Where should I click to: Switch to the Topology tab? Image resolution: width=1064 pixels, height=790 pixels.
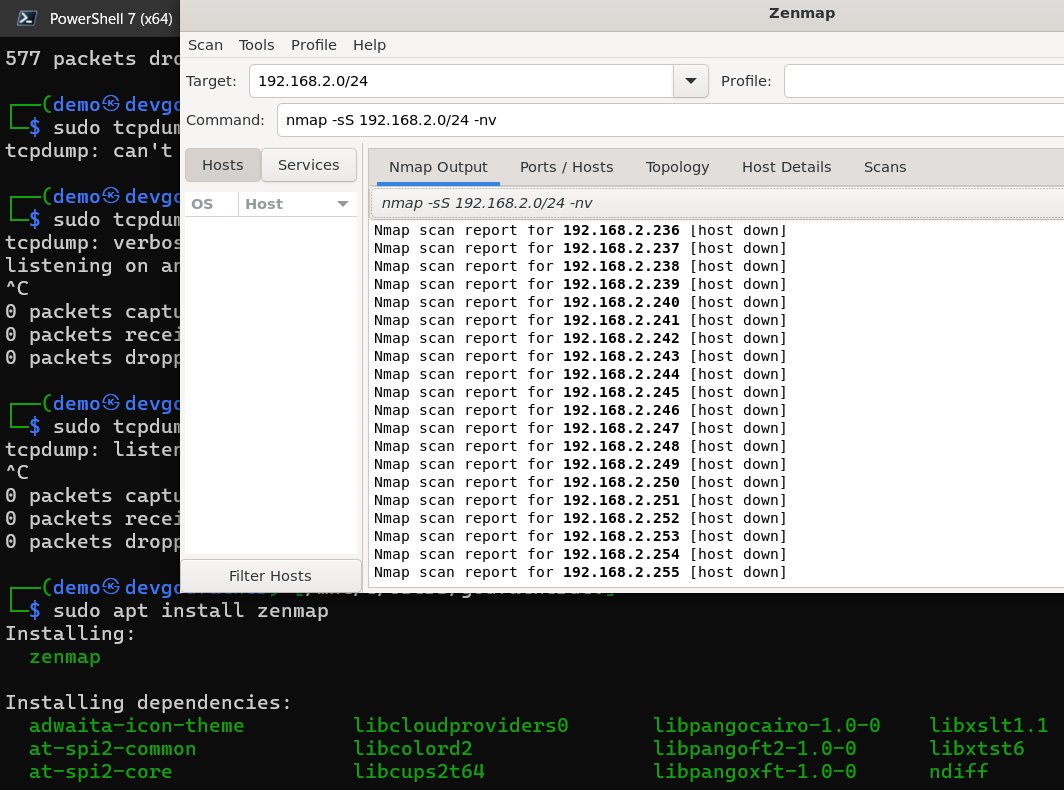pyautogui.click(x=677, y=167)
